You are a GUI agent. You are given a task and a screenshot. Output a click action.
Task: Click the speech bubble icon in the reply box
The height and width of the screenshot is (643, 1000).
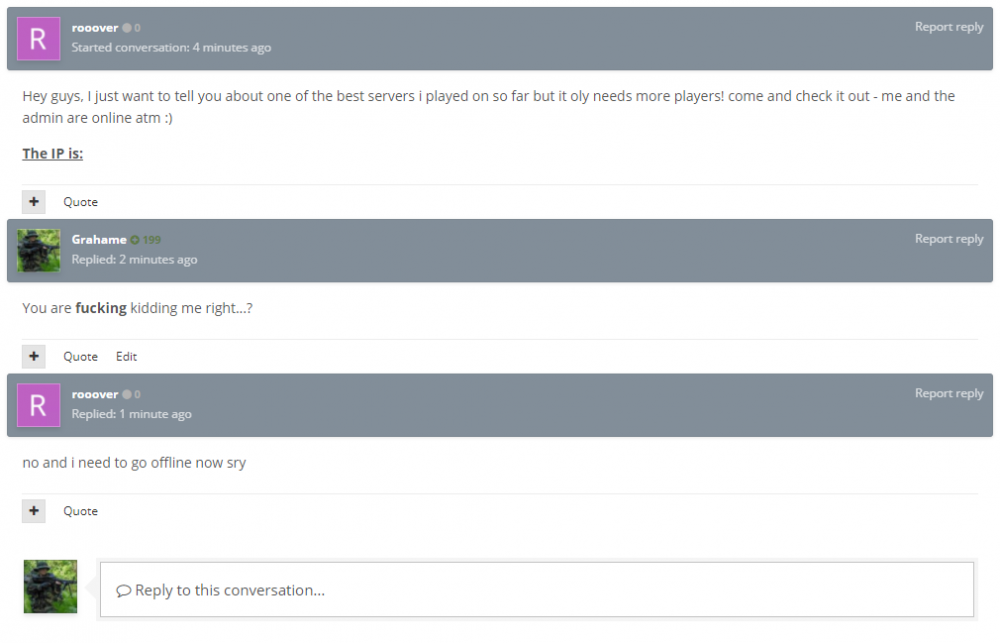(x=124, y=591)
